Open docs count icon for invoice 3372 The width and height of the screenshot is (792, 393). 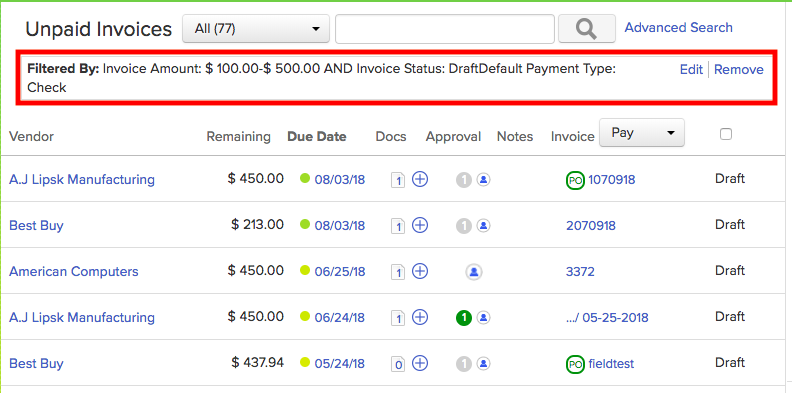click(x=398, y=272)
